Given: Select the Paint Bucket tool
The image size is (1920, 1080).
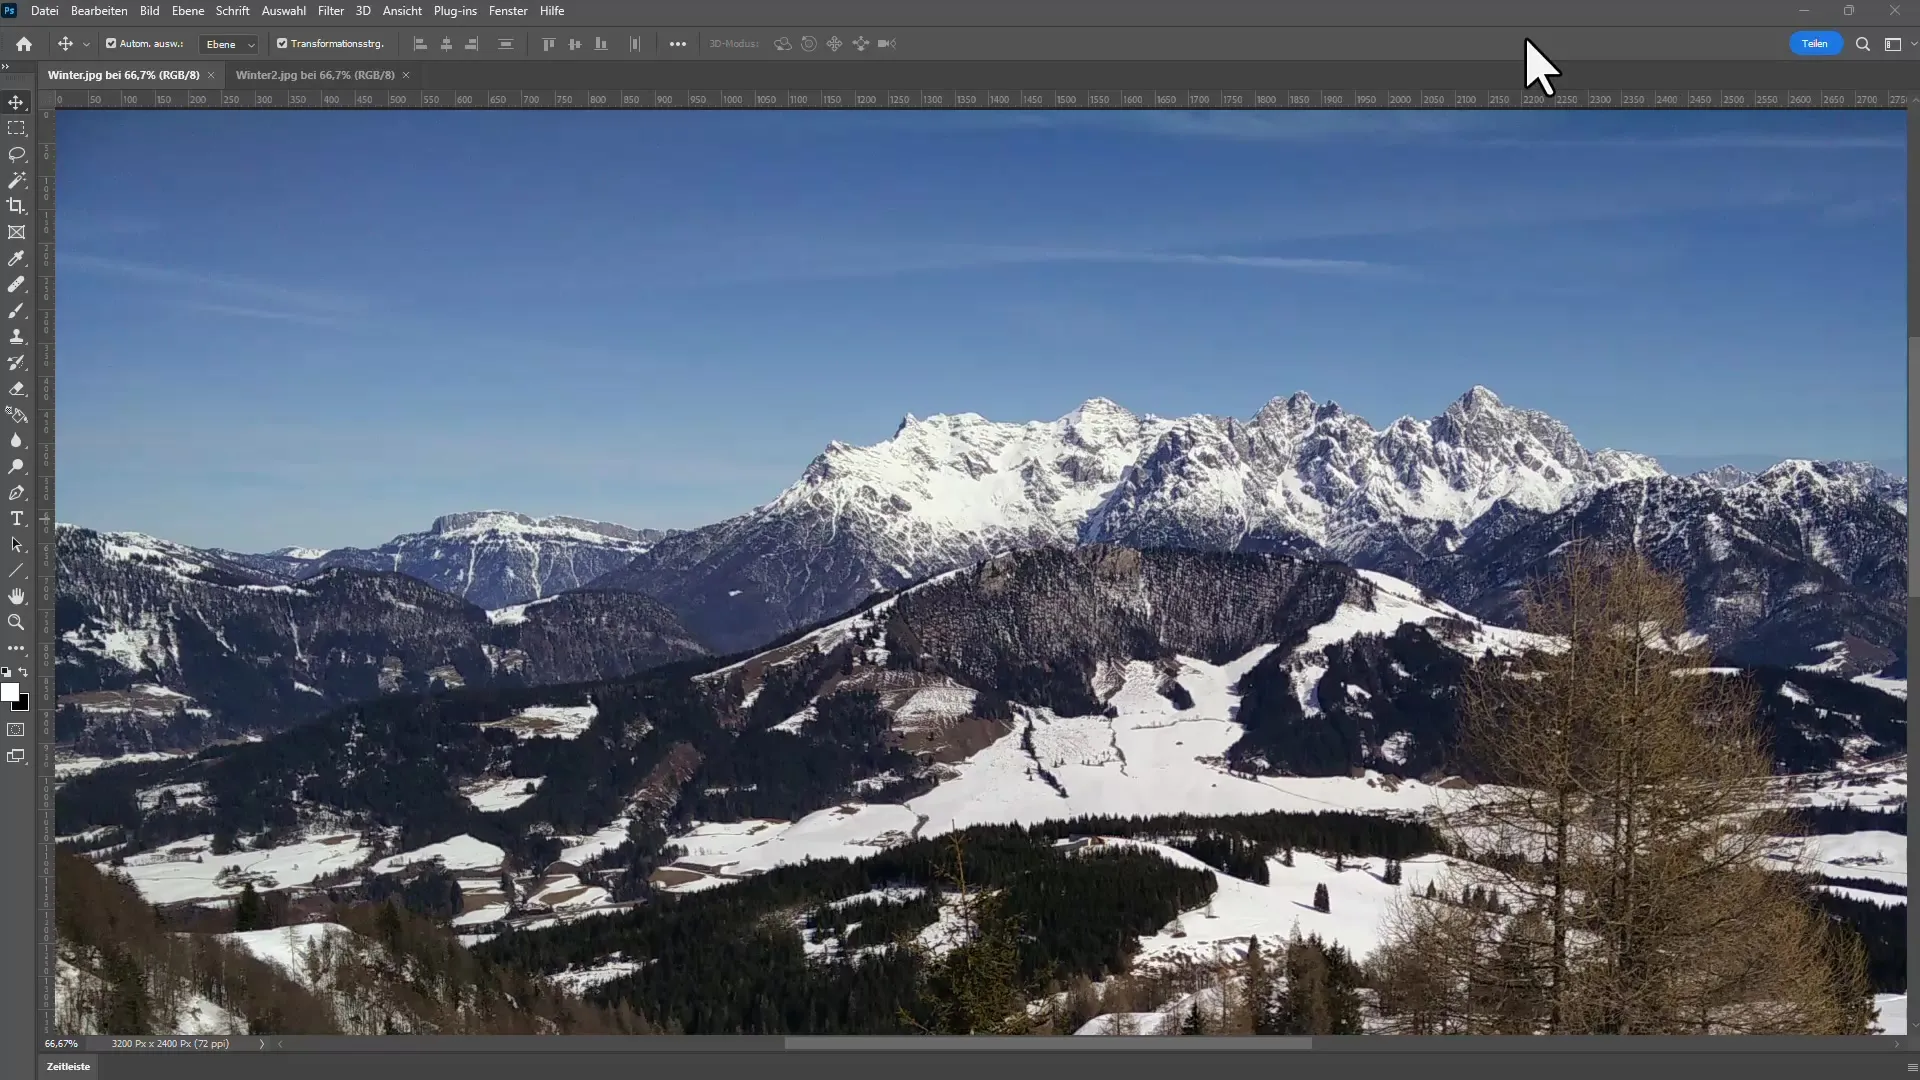Looking at the screenshot, I should (x=16, y=414).
